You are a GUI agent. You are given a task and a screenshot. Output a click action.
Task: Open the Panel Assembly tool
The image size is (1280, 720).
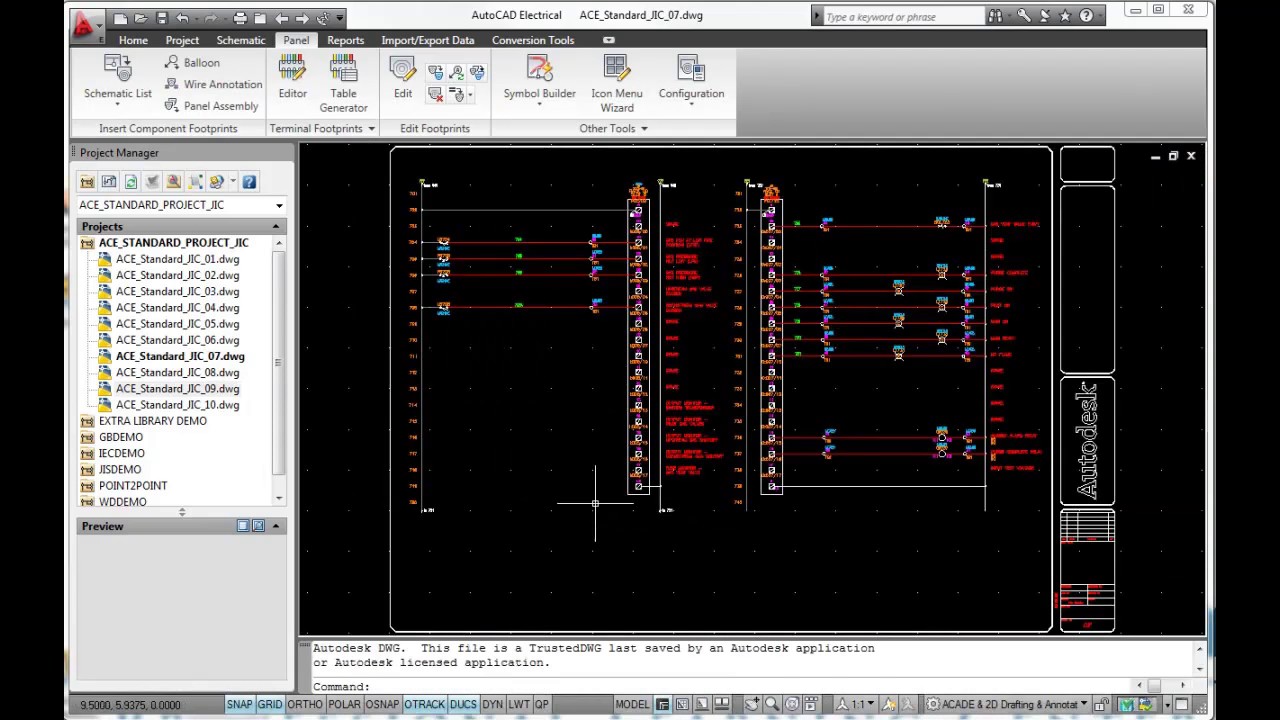(x=211, y=106)
